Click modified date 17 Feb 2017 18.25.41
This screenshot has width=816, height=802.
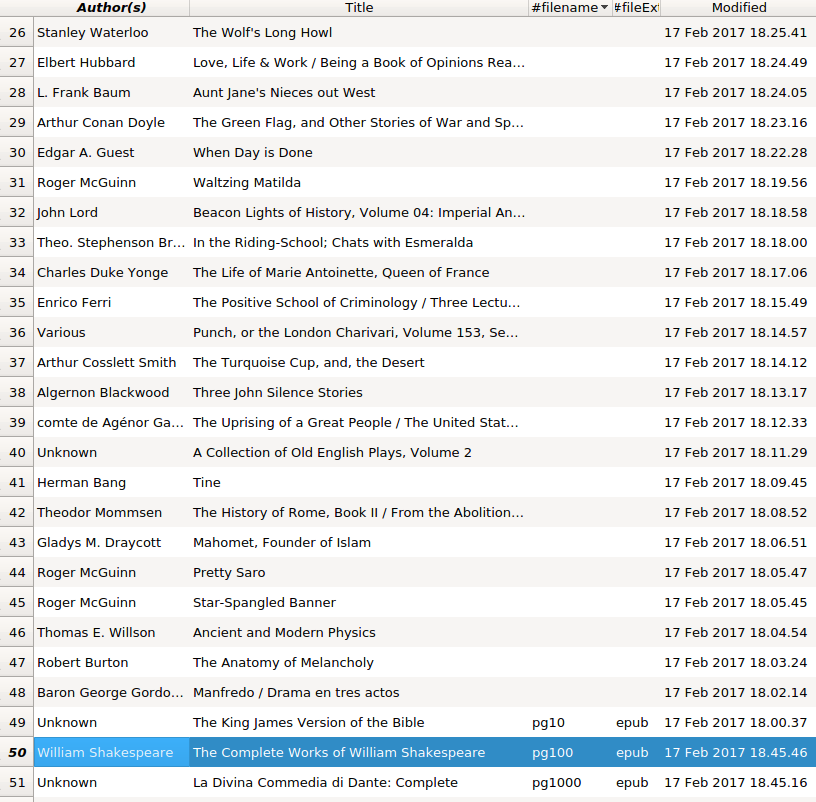(x=736, y=33)
